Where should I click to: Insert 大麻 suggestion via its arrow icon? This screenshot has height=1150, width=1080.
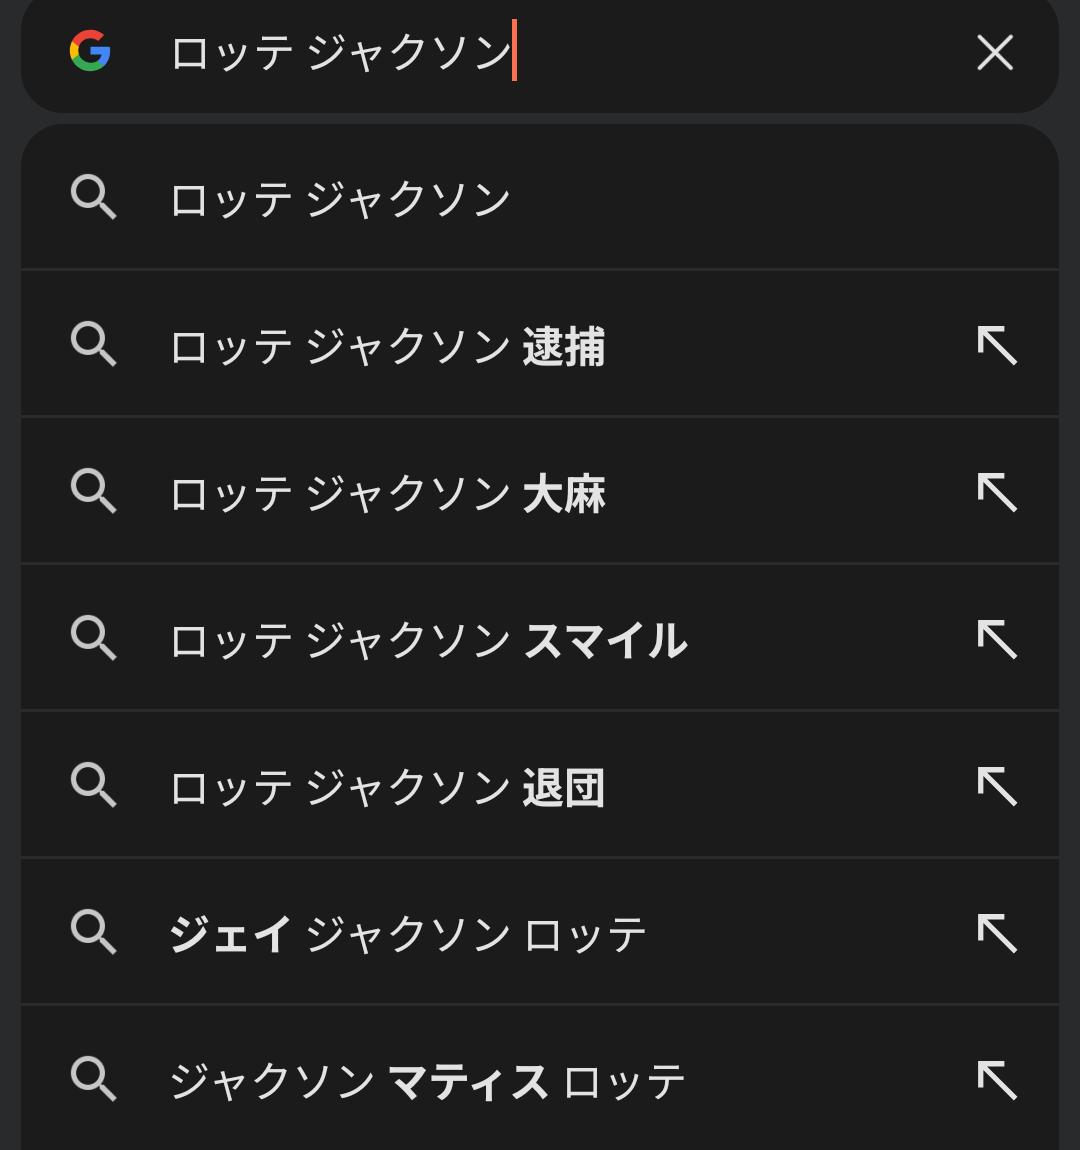[997, 493]
